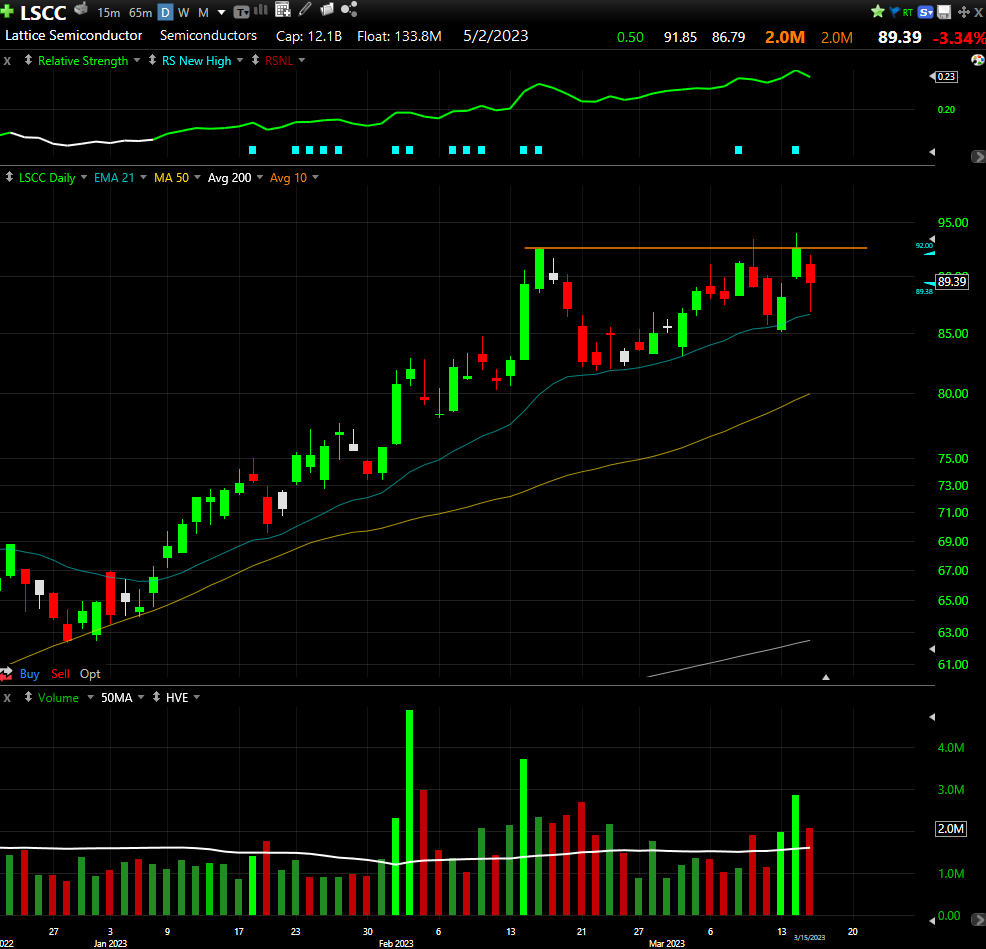Click the Semiconductors industry label
The width and height of the screenshot is (986, 949).
208,36
